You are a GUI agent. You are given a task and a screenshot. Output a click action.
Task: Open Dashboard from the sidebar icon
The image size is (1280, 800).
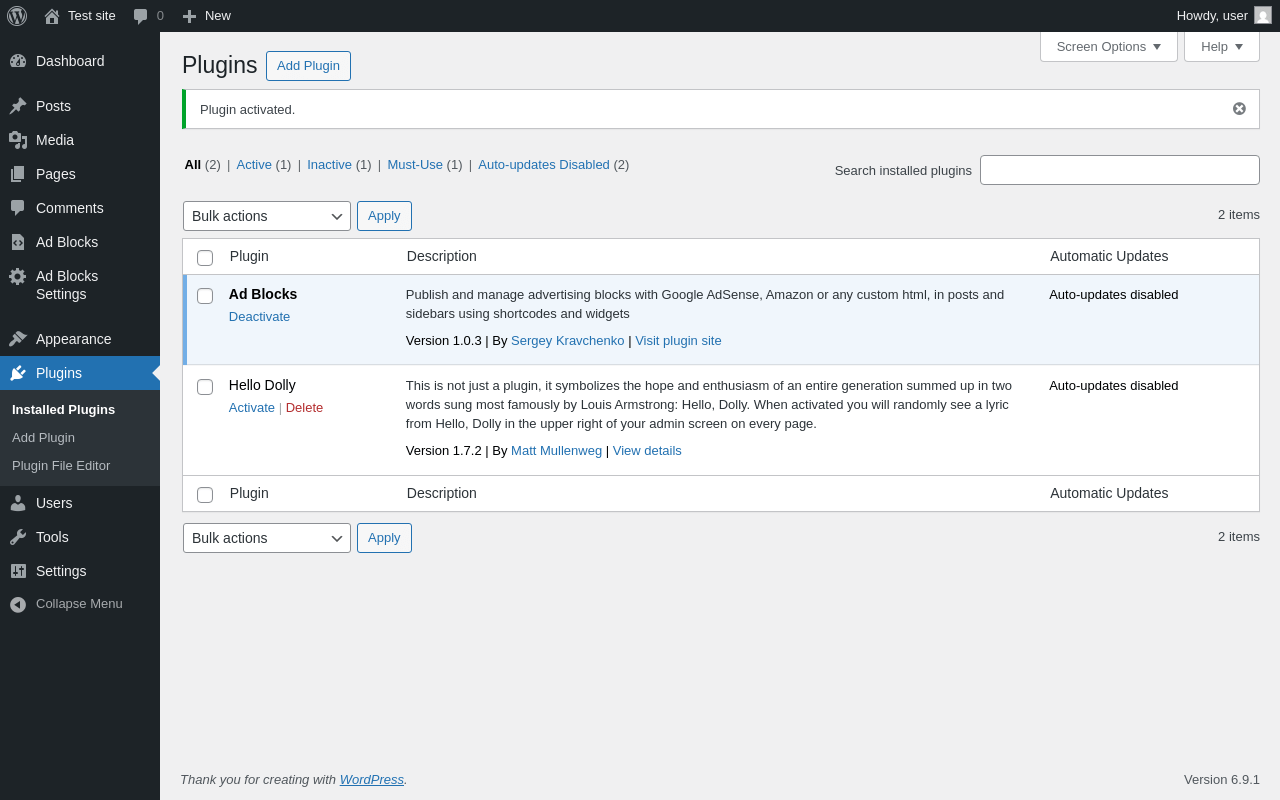click(x=18, y=61)
